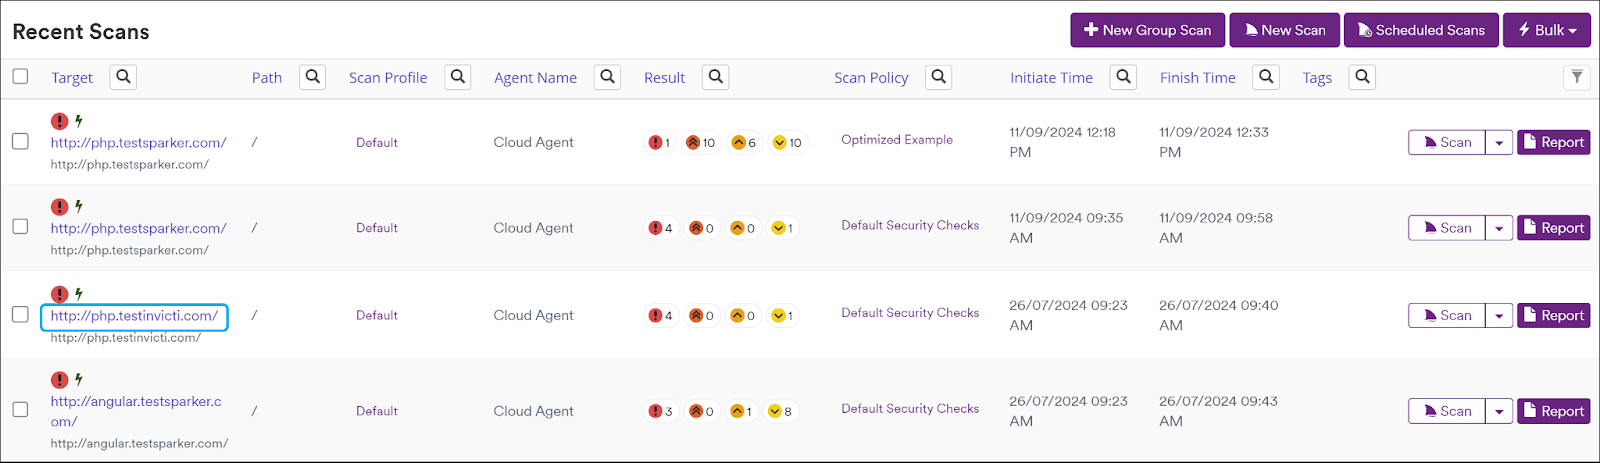The height and width of the screenshot is (463, 1600).
Task: Sort by the Path column header
Action: tap(266, 78)
